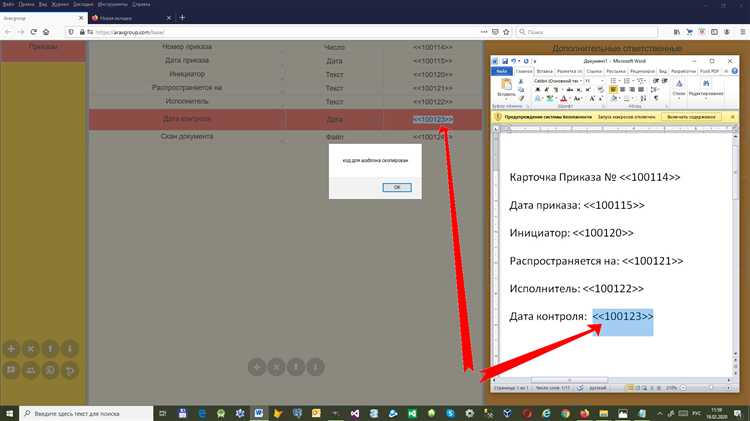Click the bookmark star in the address bar

click(x=507, y=32)
